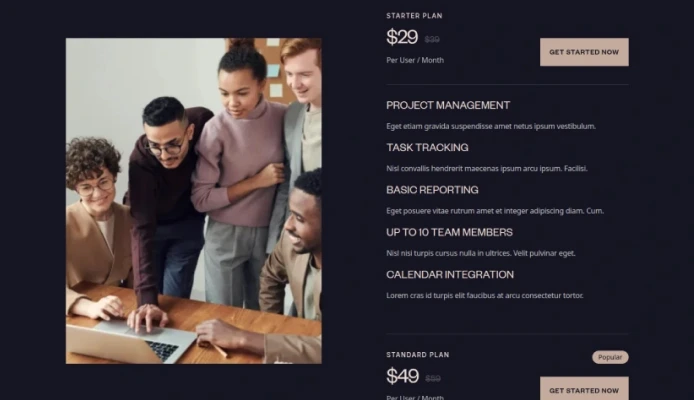The width and height of the screenshot is (694, 400).
Task: Select the Project Management heading
Action: point(448,105)
